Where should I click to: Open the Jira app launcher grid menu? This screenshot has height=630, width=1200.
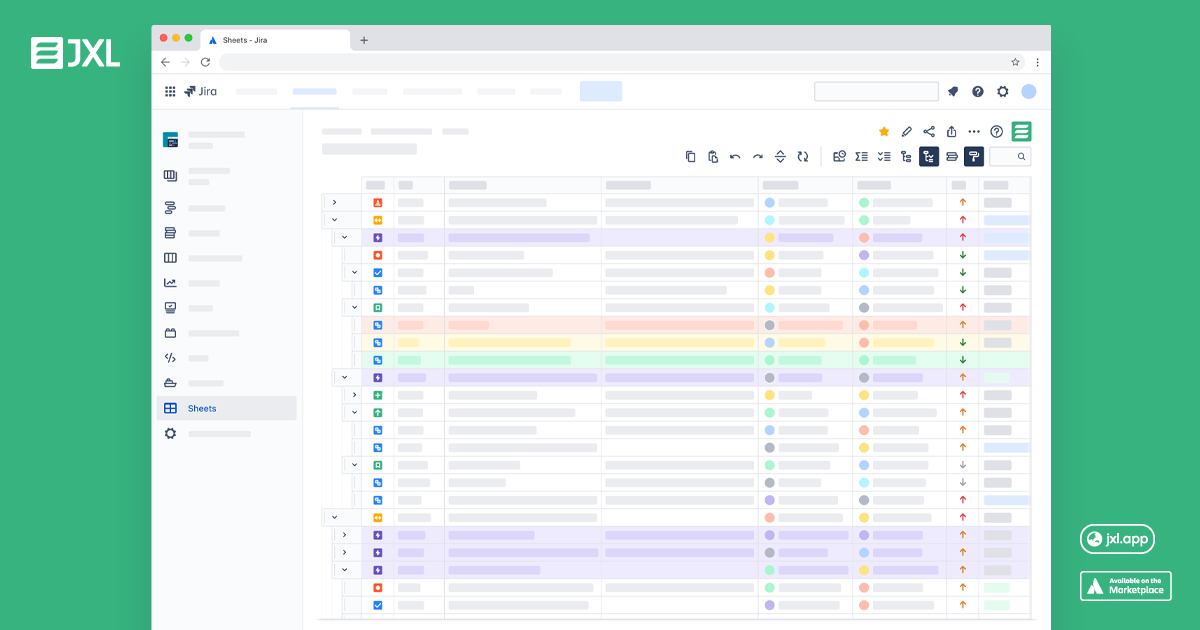170,91
